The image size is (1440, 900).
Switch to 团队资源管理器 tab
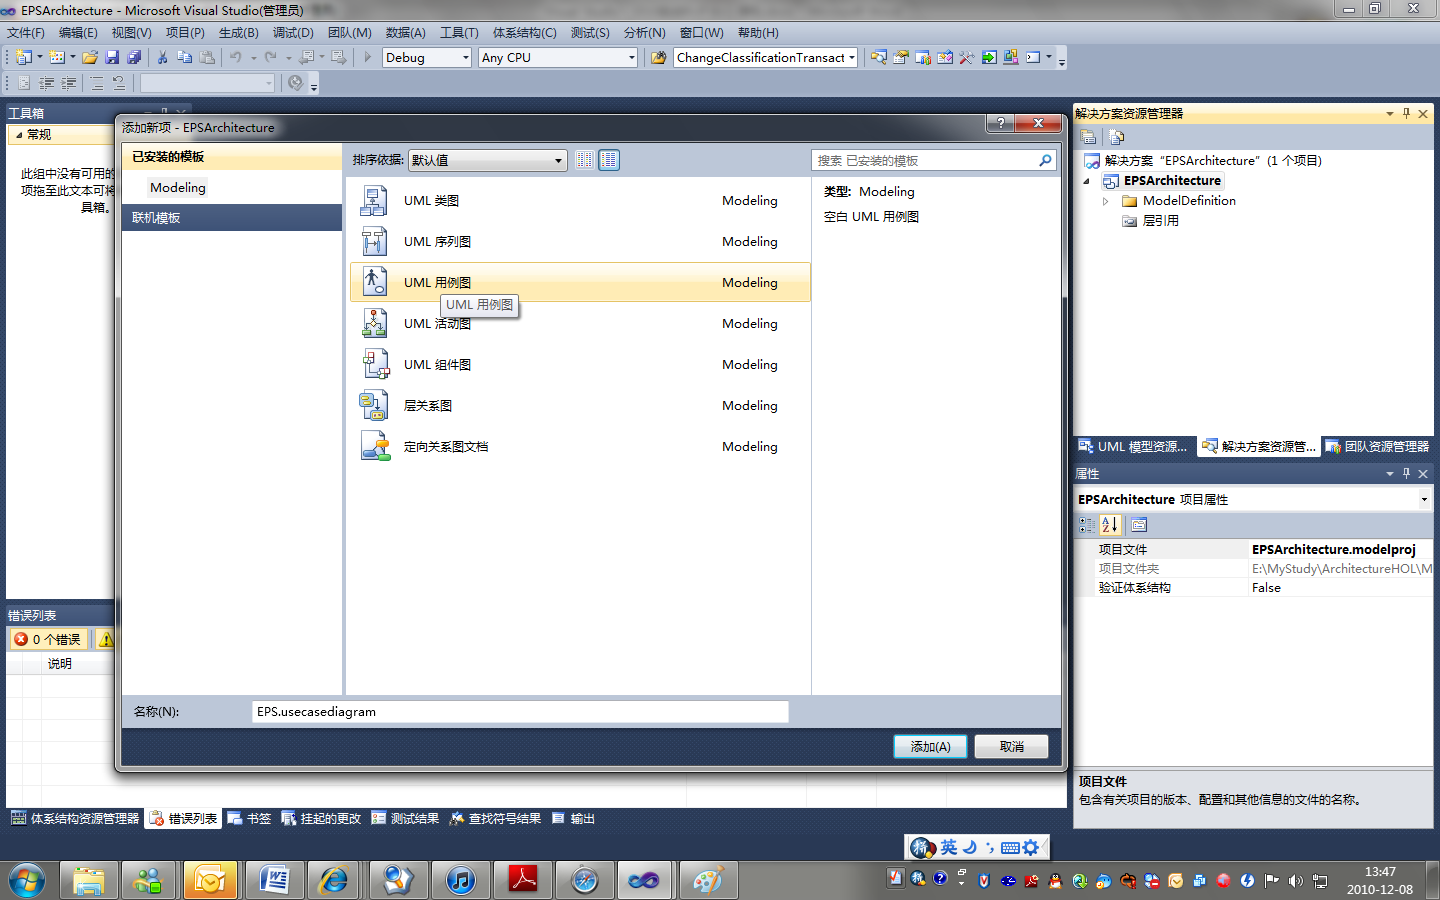[1377, 447]
